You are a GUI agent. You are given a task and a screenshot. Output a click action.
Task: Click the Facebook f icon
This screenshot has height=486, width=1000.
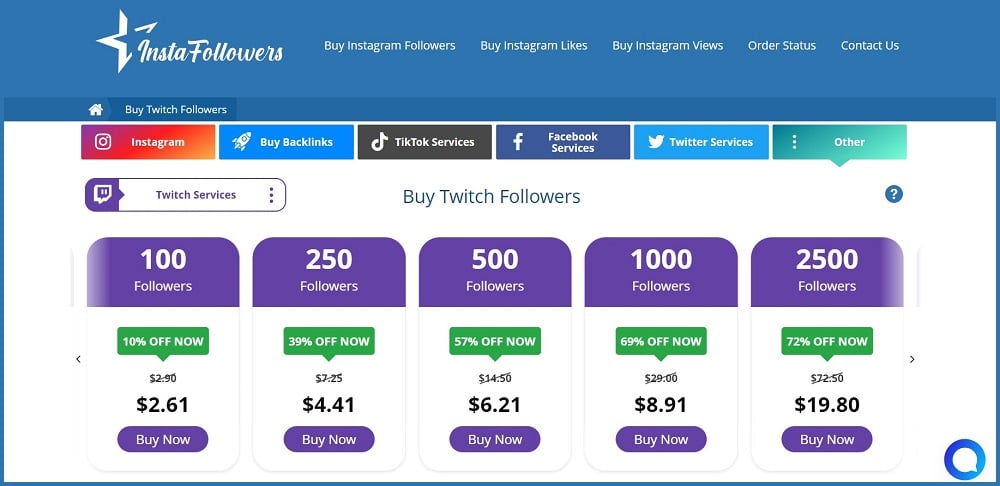point(518,142)
